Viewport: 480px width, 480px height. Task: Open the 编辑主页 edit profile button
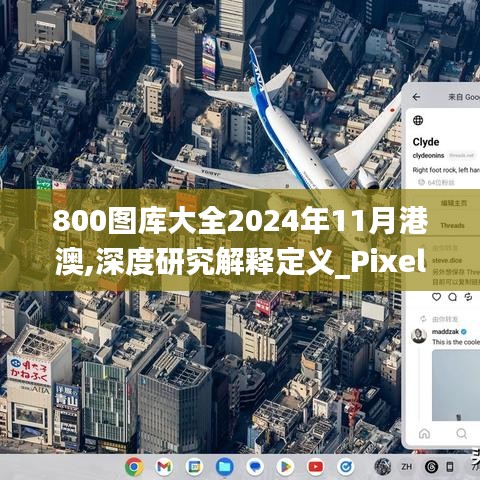click(454, 203)
